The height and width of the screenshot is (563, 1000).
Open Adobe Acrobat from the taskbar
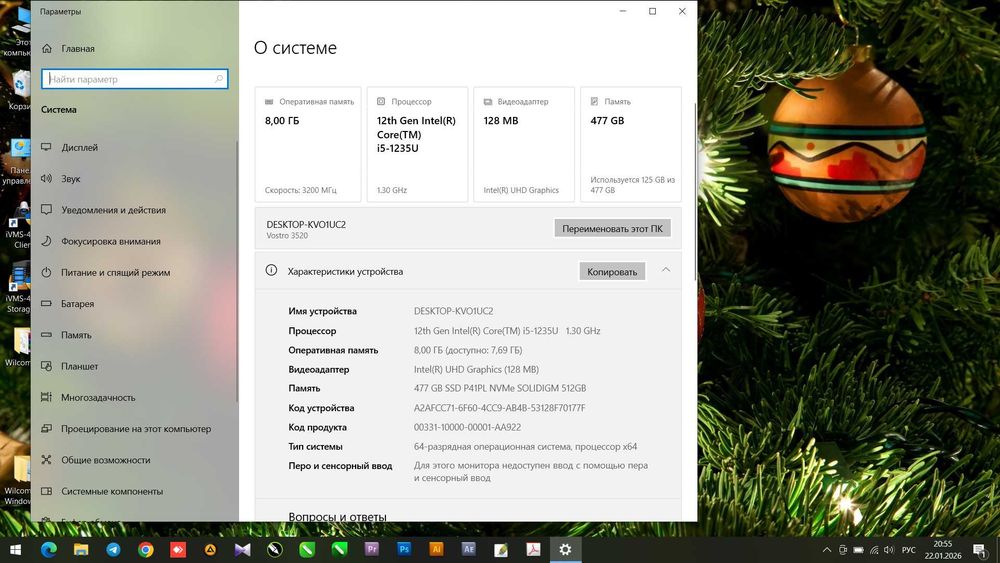[x=533, y=550]
